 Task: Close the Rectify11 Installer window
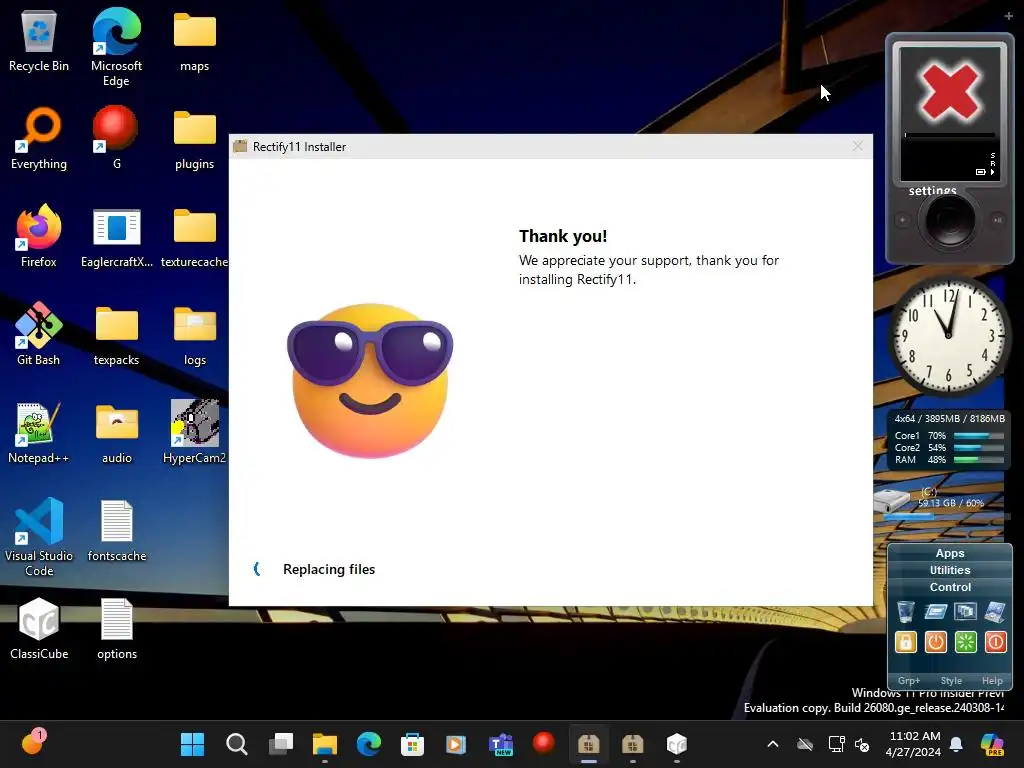click(x=857, y=146)
